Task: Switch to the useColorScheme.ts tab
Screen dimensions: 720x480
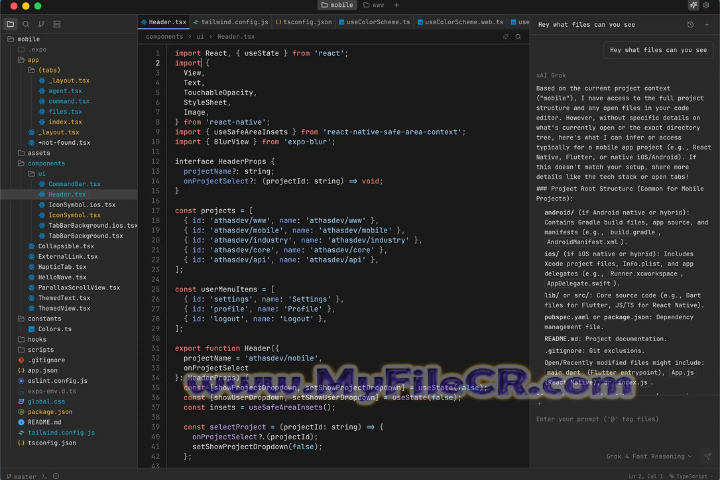Action: [x=374, y=22]
